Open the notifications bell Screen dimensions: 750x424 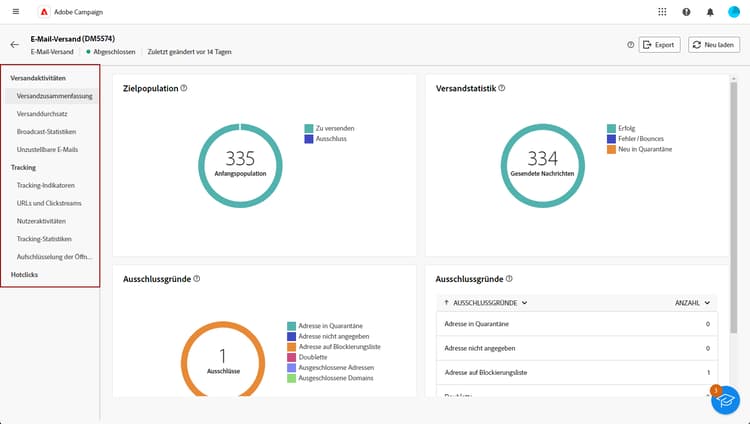[x=710, y=12]
